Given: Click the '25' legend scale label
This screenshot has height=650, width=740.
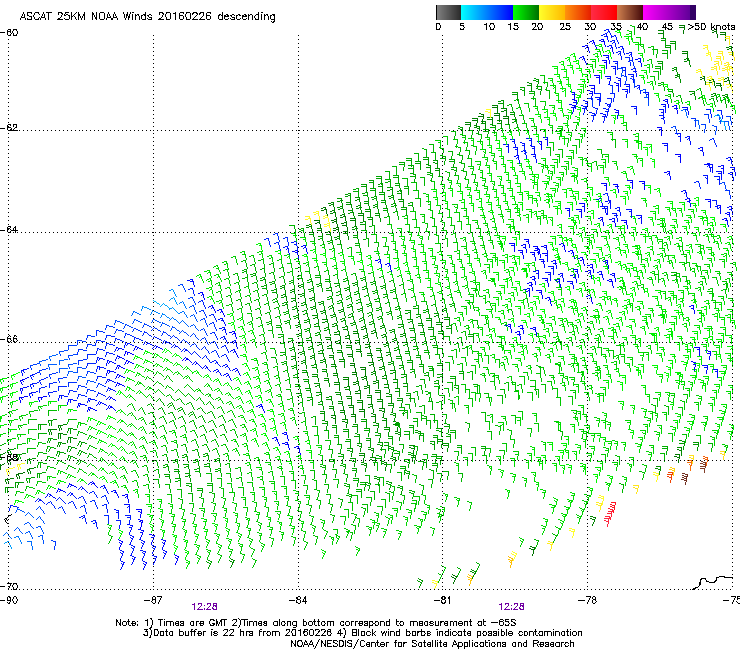Looking at the screenshot, I should point(565,27).
